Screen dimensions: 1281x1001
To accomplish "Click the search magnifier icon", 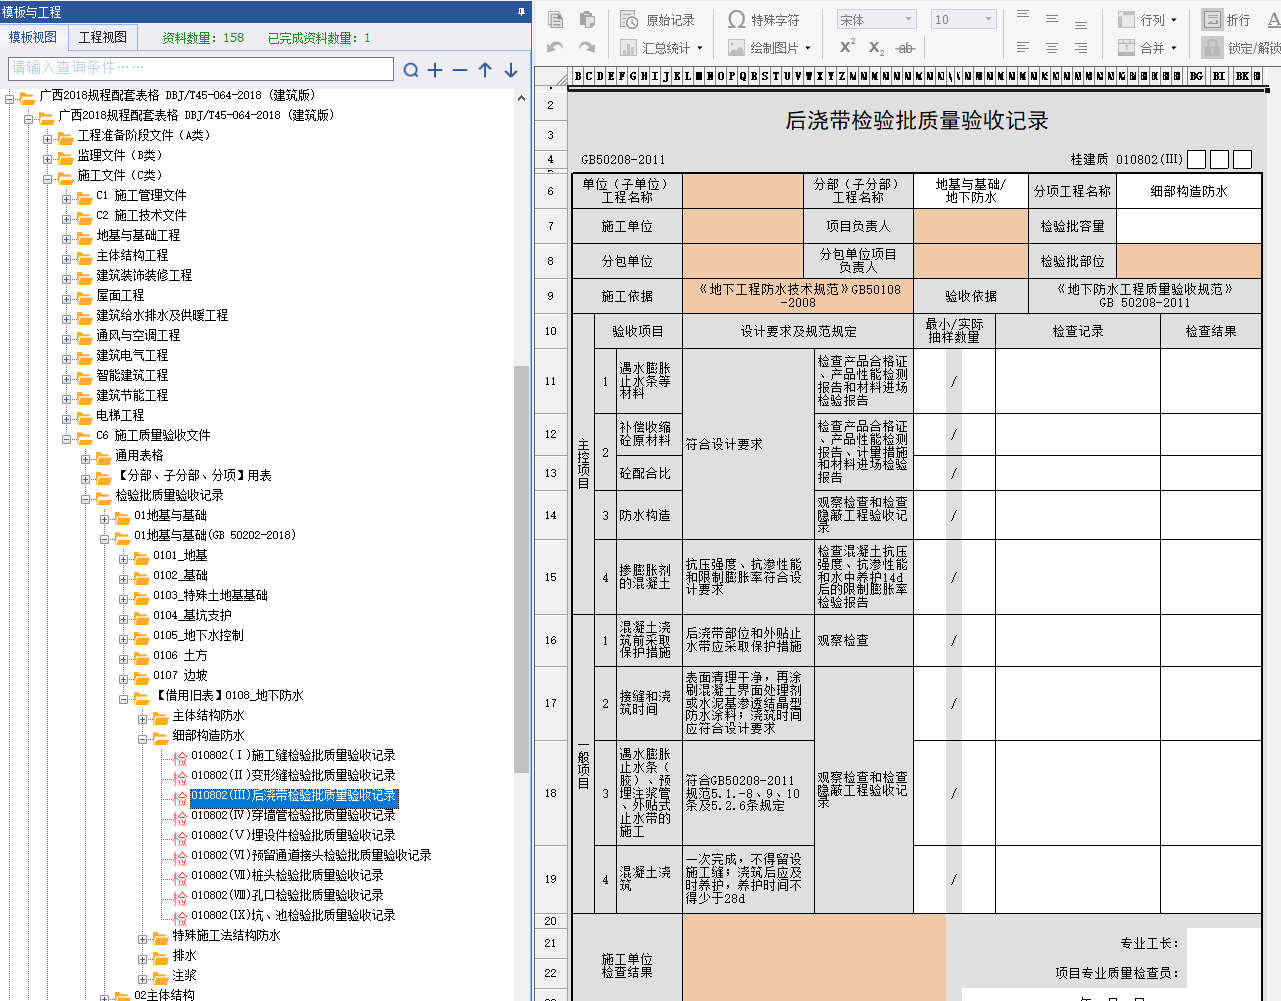I will [411, 70].
